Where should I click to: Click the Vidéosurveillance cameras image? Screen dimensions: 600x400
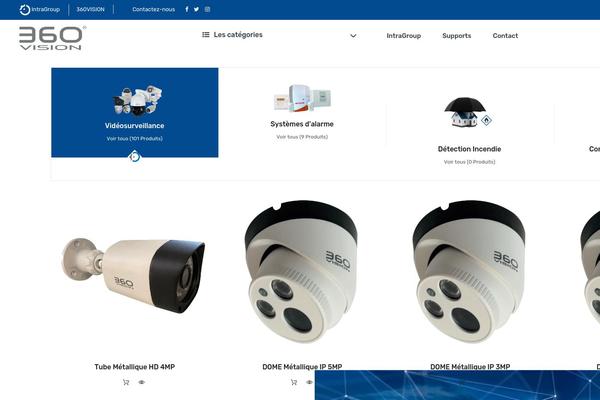click(x=137, y=101)
